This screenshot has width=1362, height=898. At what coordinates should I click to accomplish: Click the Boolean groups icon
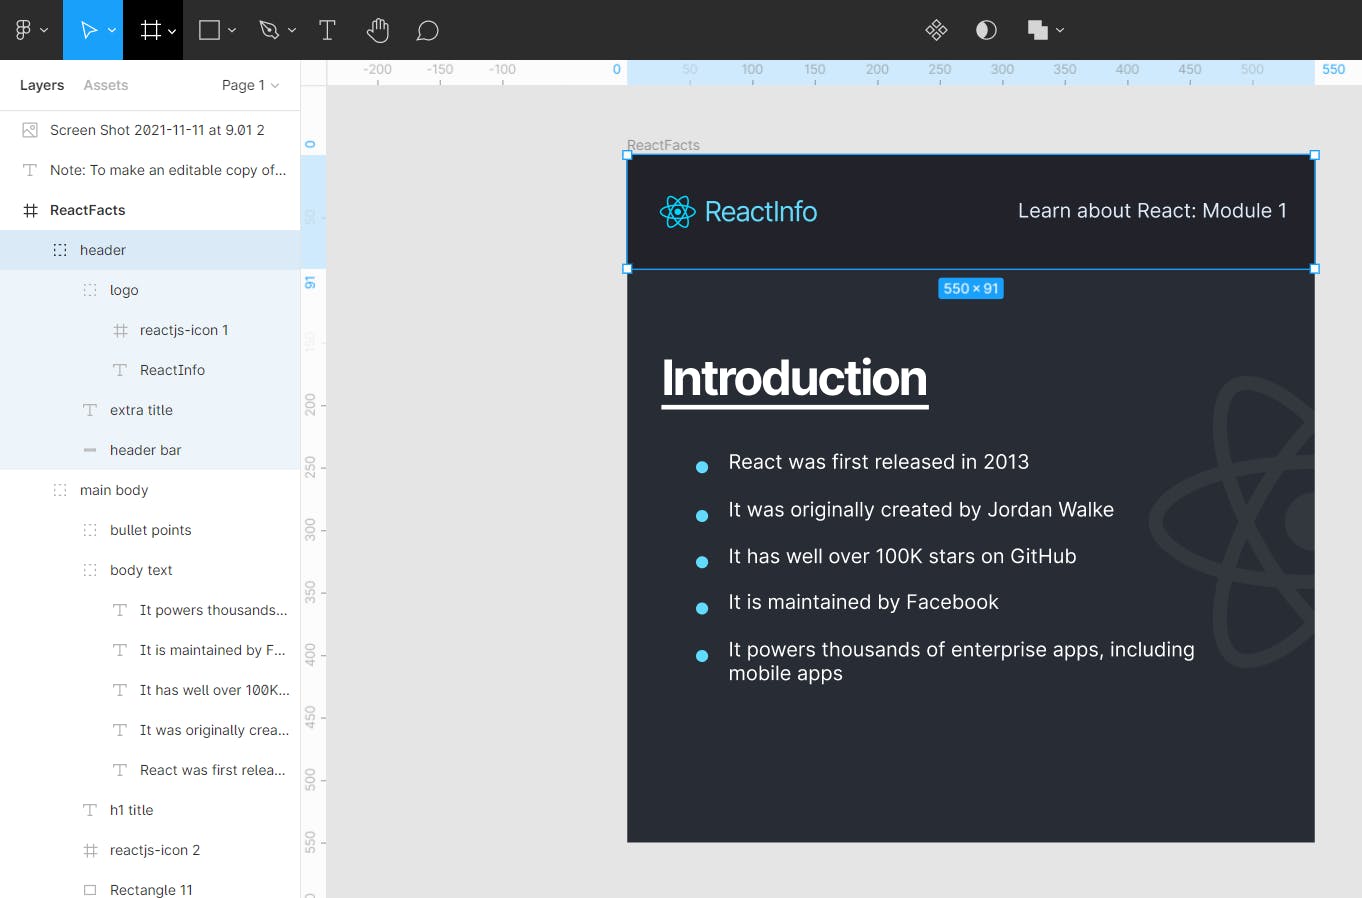pyautogui.click(x=1037, y=30)
